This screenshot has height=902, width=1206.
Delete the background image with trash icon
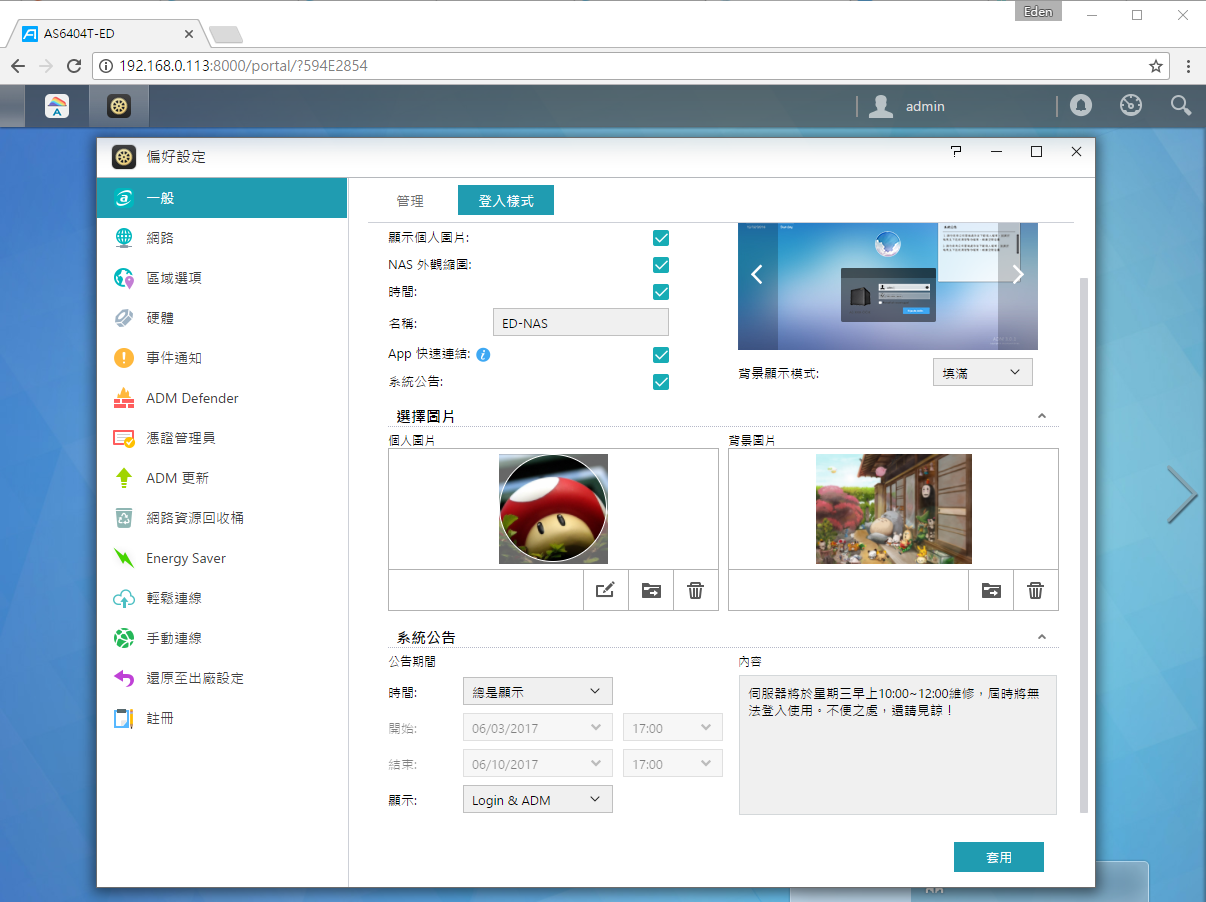pyautogui.click(x=1036, y=590)
